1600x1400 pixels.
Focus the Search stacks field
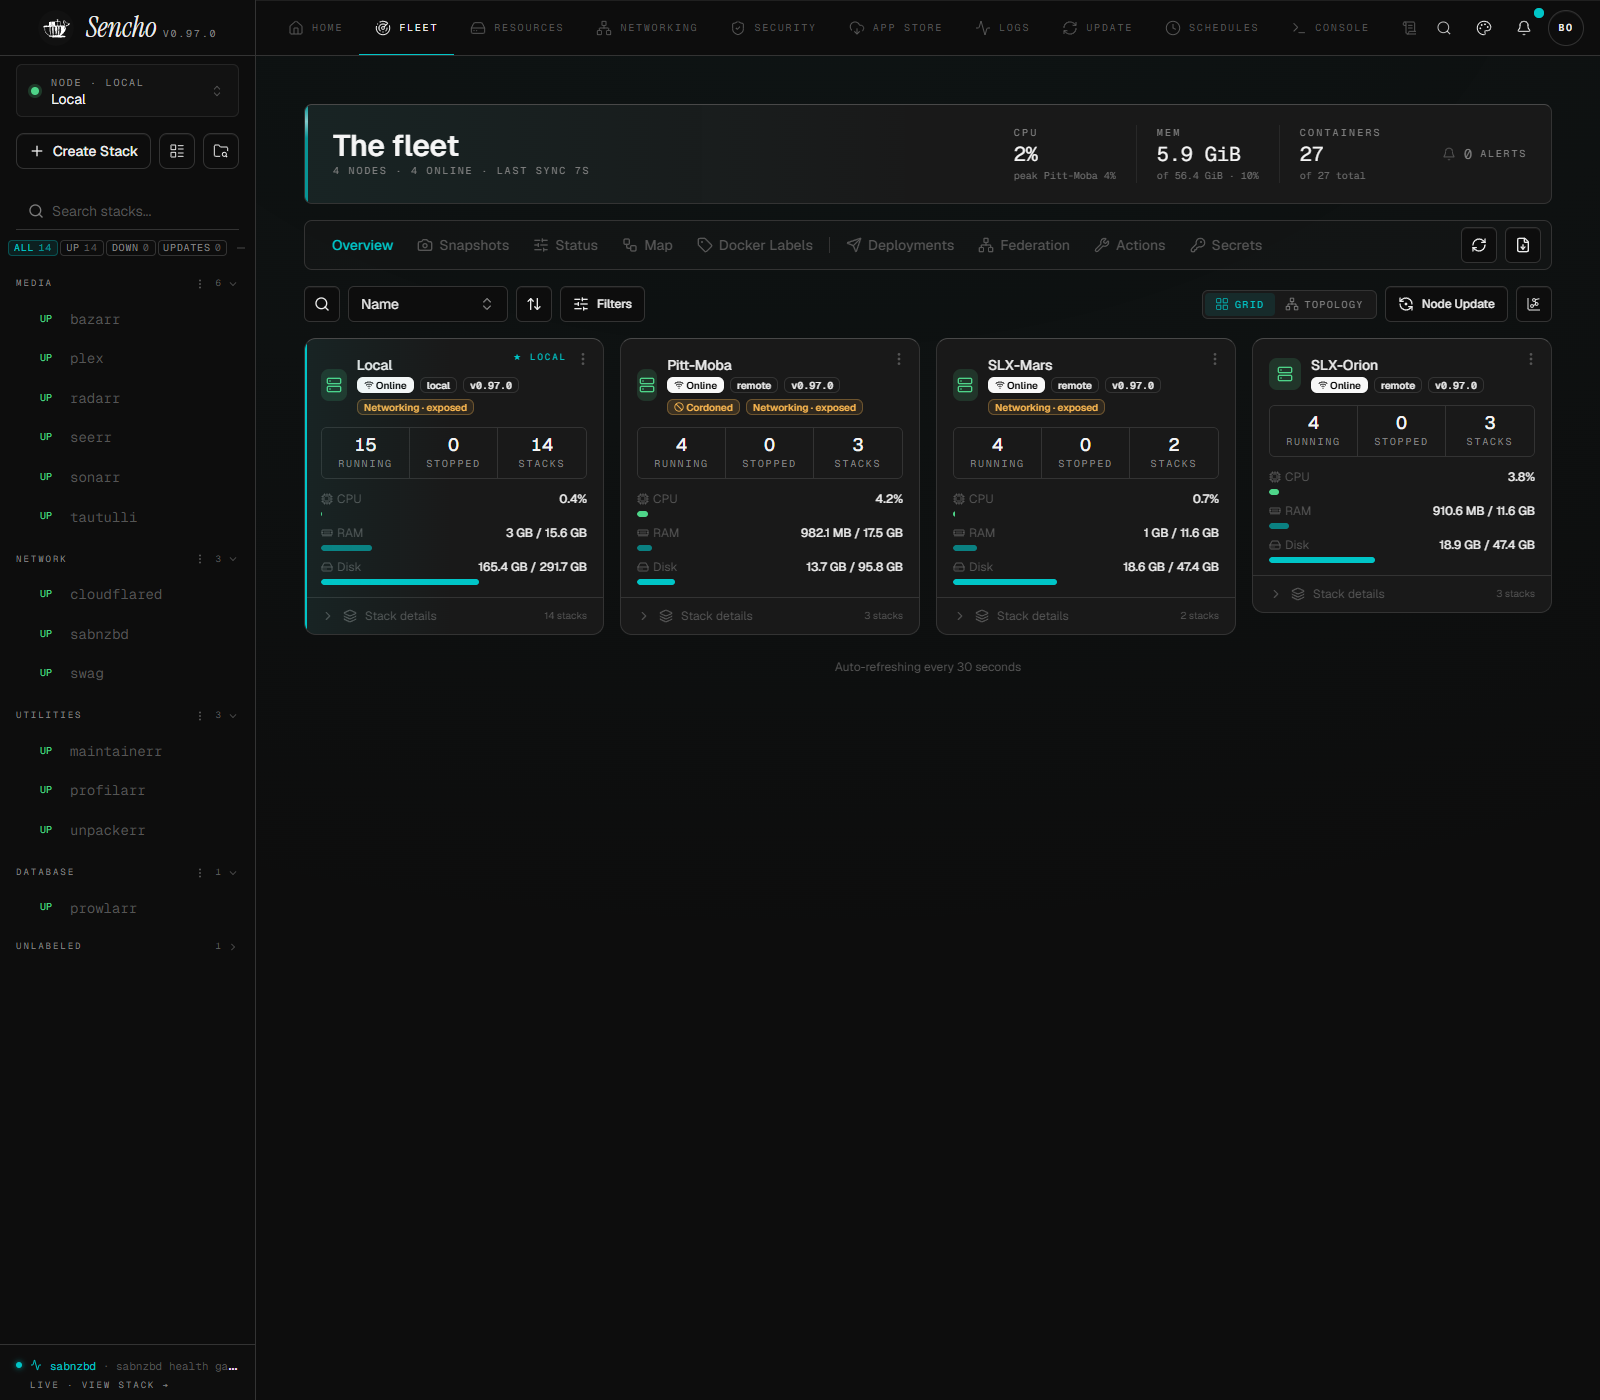(127, 211)
